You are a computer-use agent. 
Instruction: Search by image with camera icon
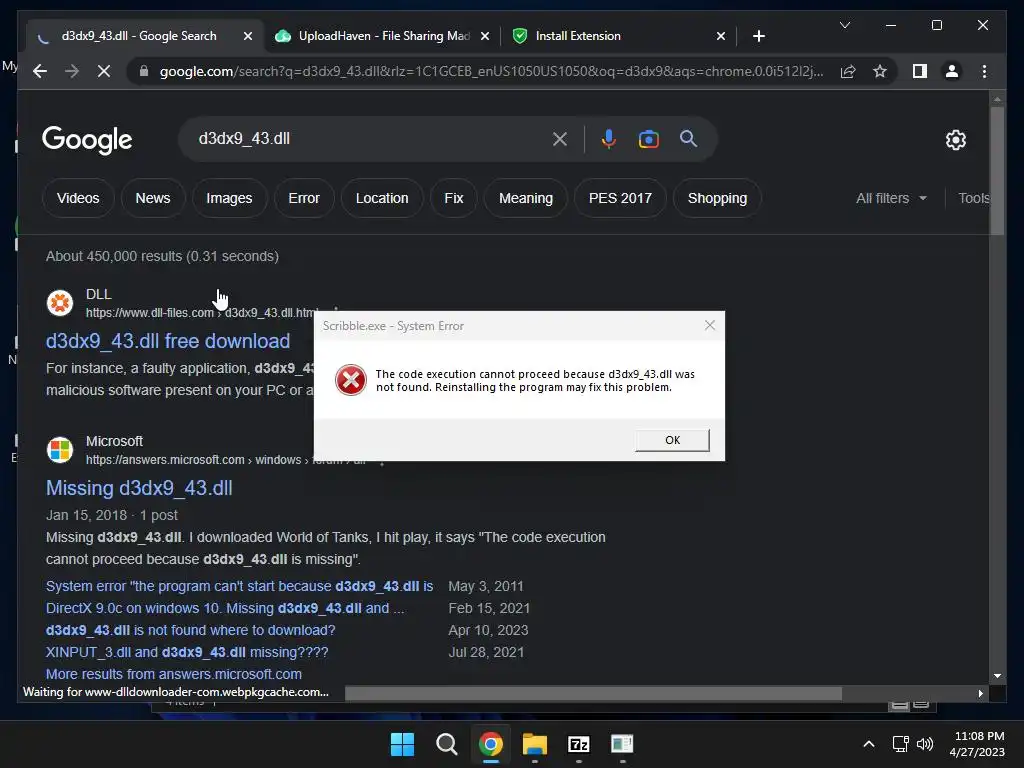click(648, 138)
